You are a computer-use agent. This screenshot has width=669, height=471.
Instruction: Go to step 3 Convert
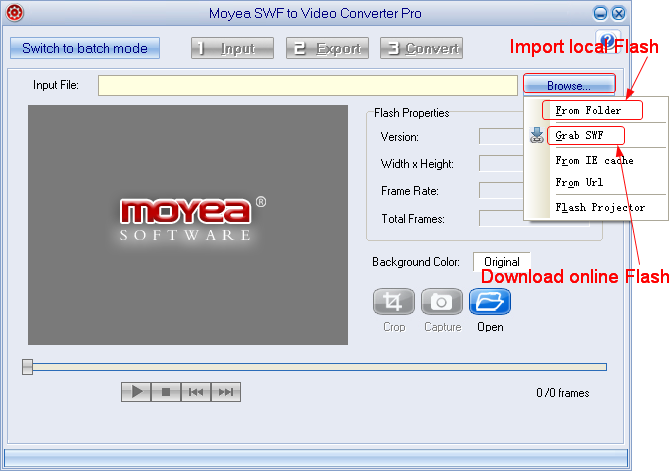click(x=422, y=48)
